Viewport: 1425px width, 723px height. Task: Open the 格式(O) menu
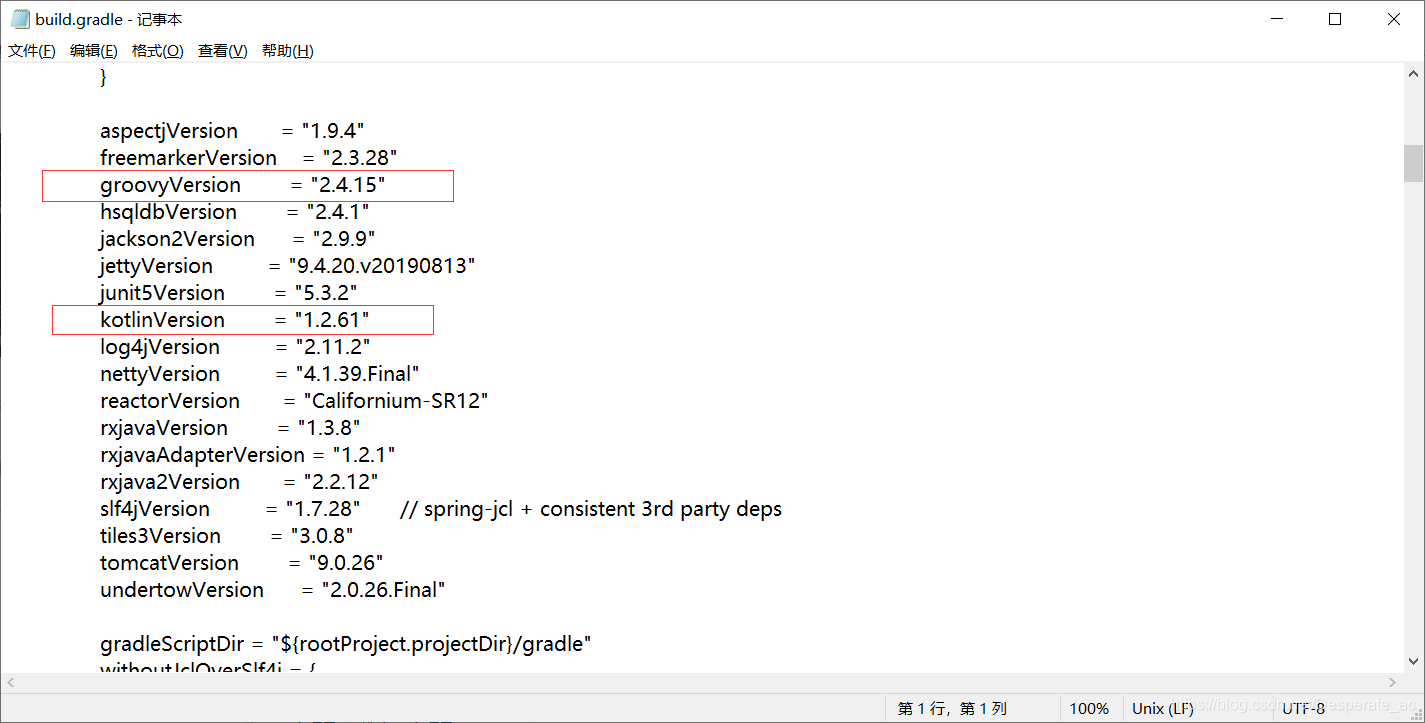tap(158, 51)
